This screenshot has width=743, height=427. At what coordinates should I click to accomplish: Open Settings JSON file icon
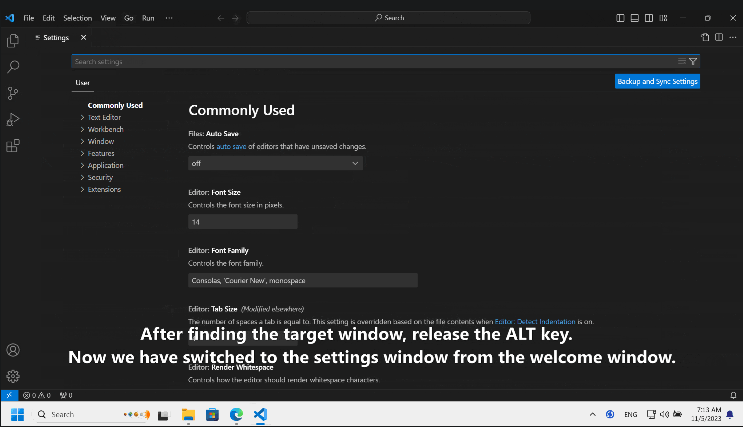point(705,37)
